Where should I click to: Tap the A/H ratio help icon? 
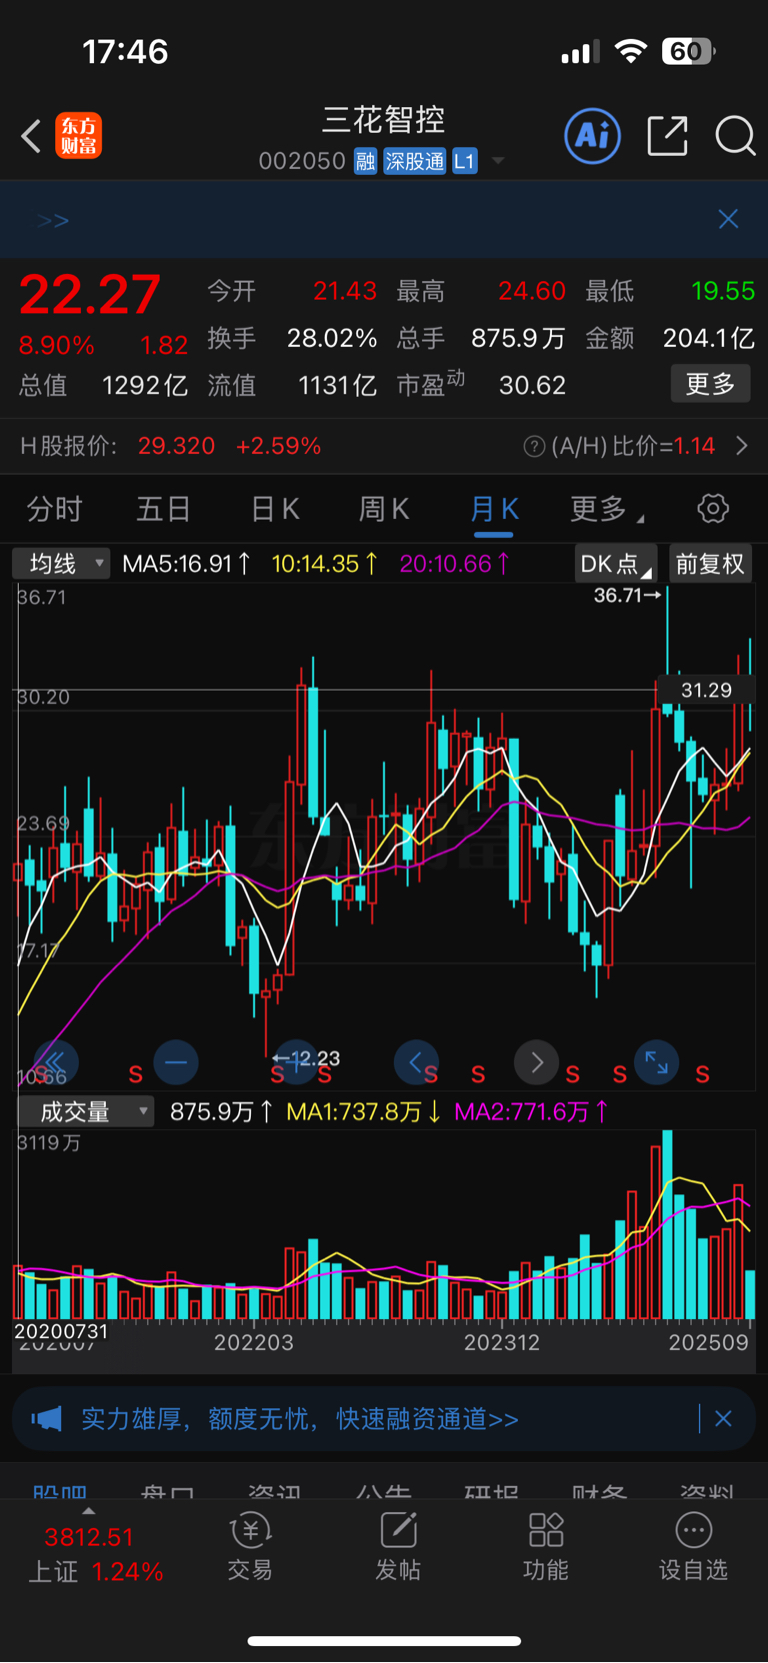tap(534, 446)
